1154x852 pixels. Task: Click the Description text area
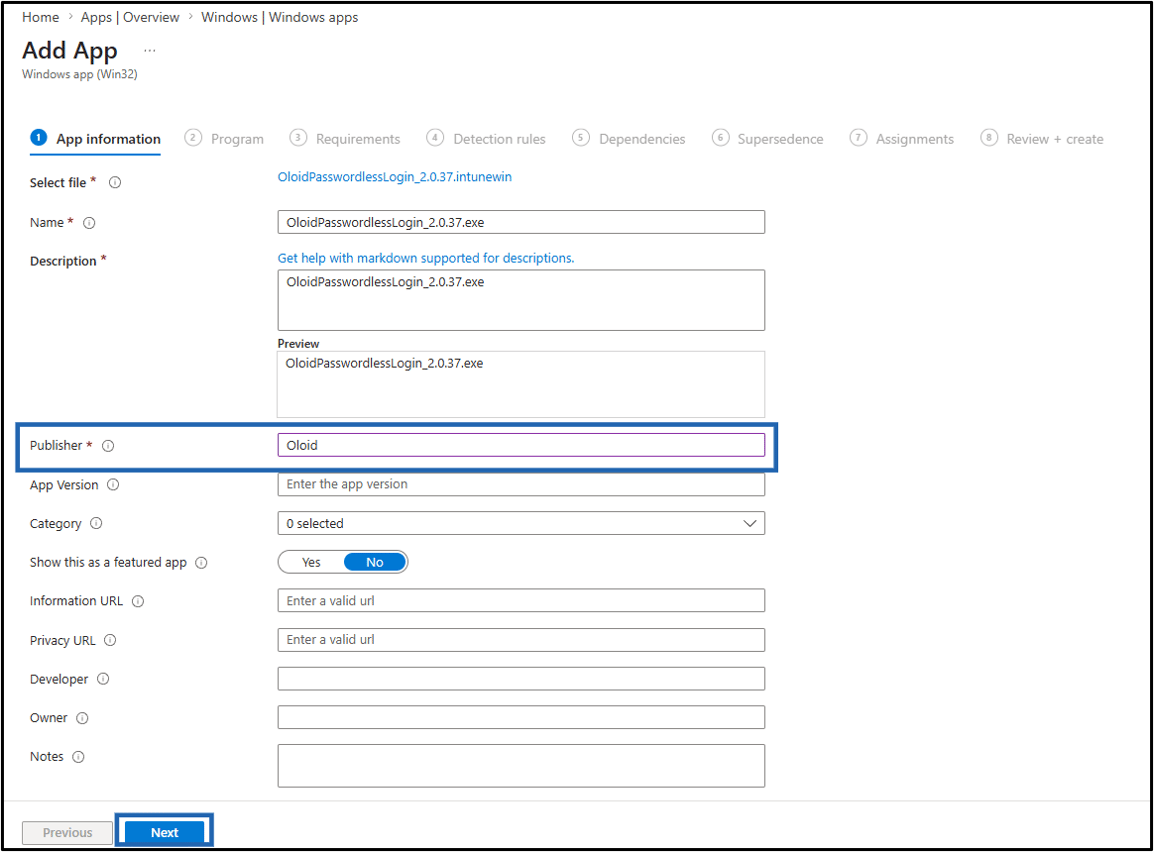(x=521, y=300)
